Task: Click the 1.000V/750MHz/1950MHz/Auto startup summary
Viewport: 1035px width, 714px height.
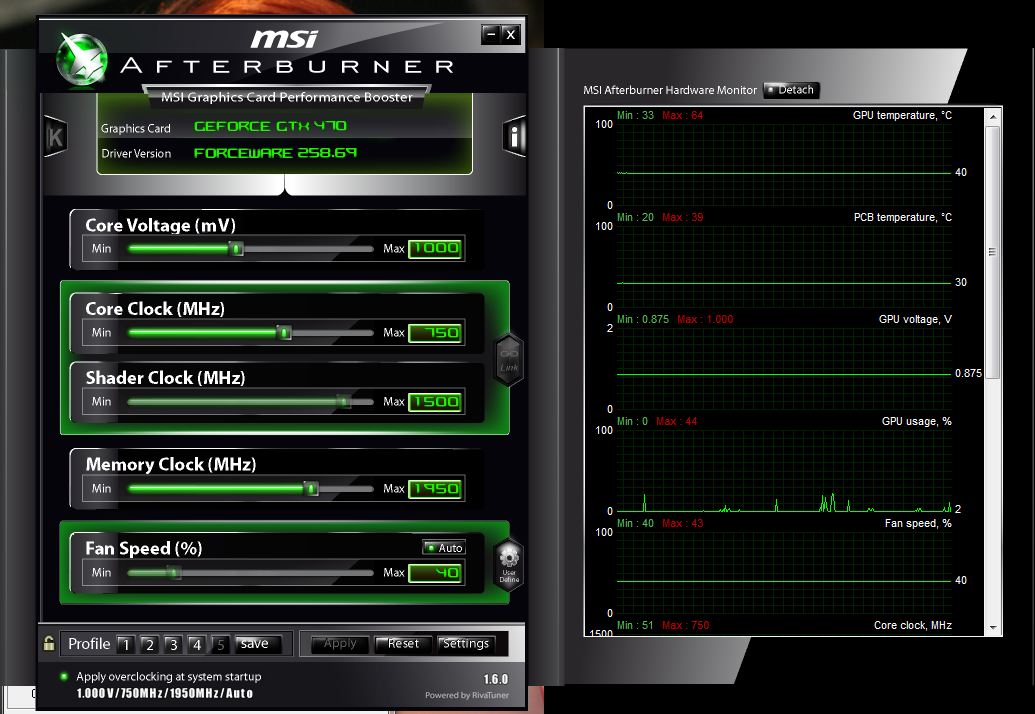Action: click(x=164, y=694)
